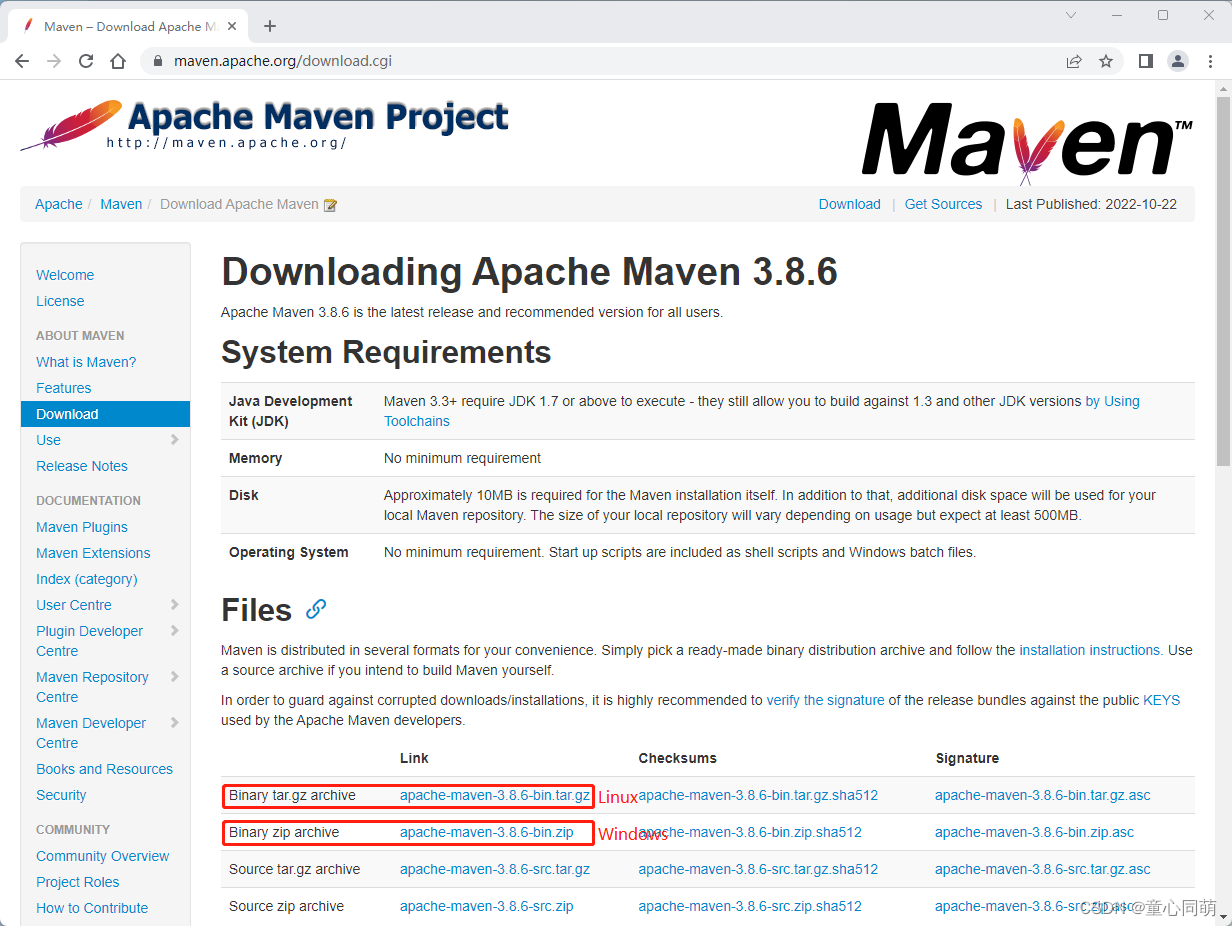Click the Apache breadcrumb link

pyautogui.click(x=59, y=204)
